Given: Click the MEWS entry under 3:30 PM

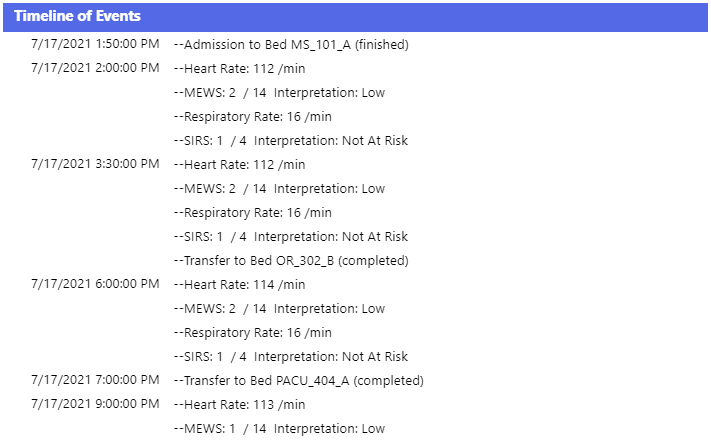Looking at the screenshot, I should click(x=279, y=189).
